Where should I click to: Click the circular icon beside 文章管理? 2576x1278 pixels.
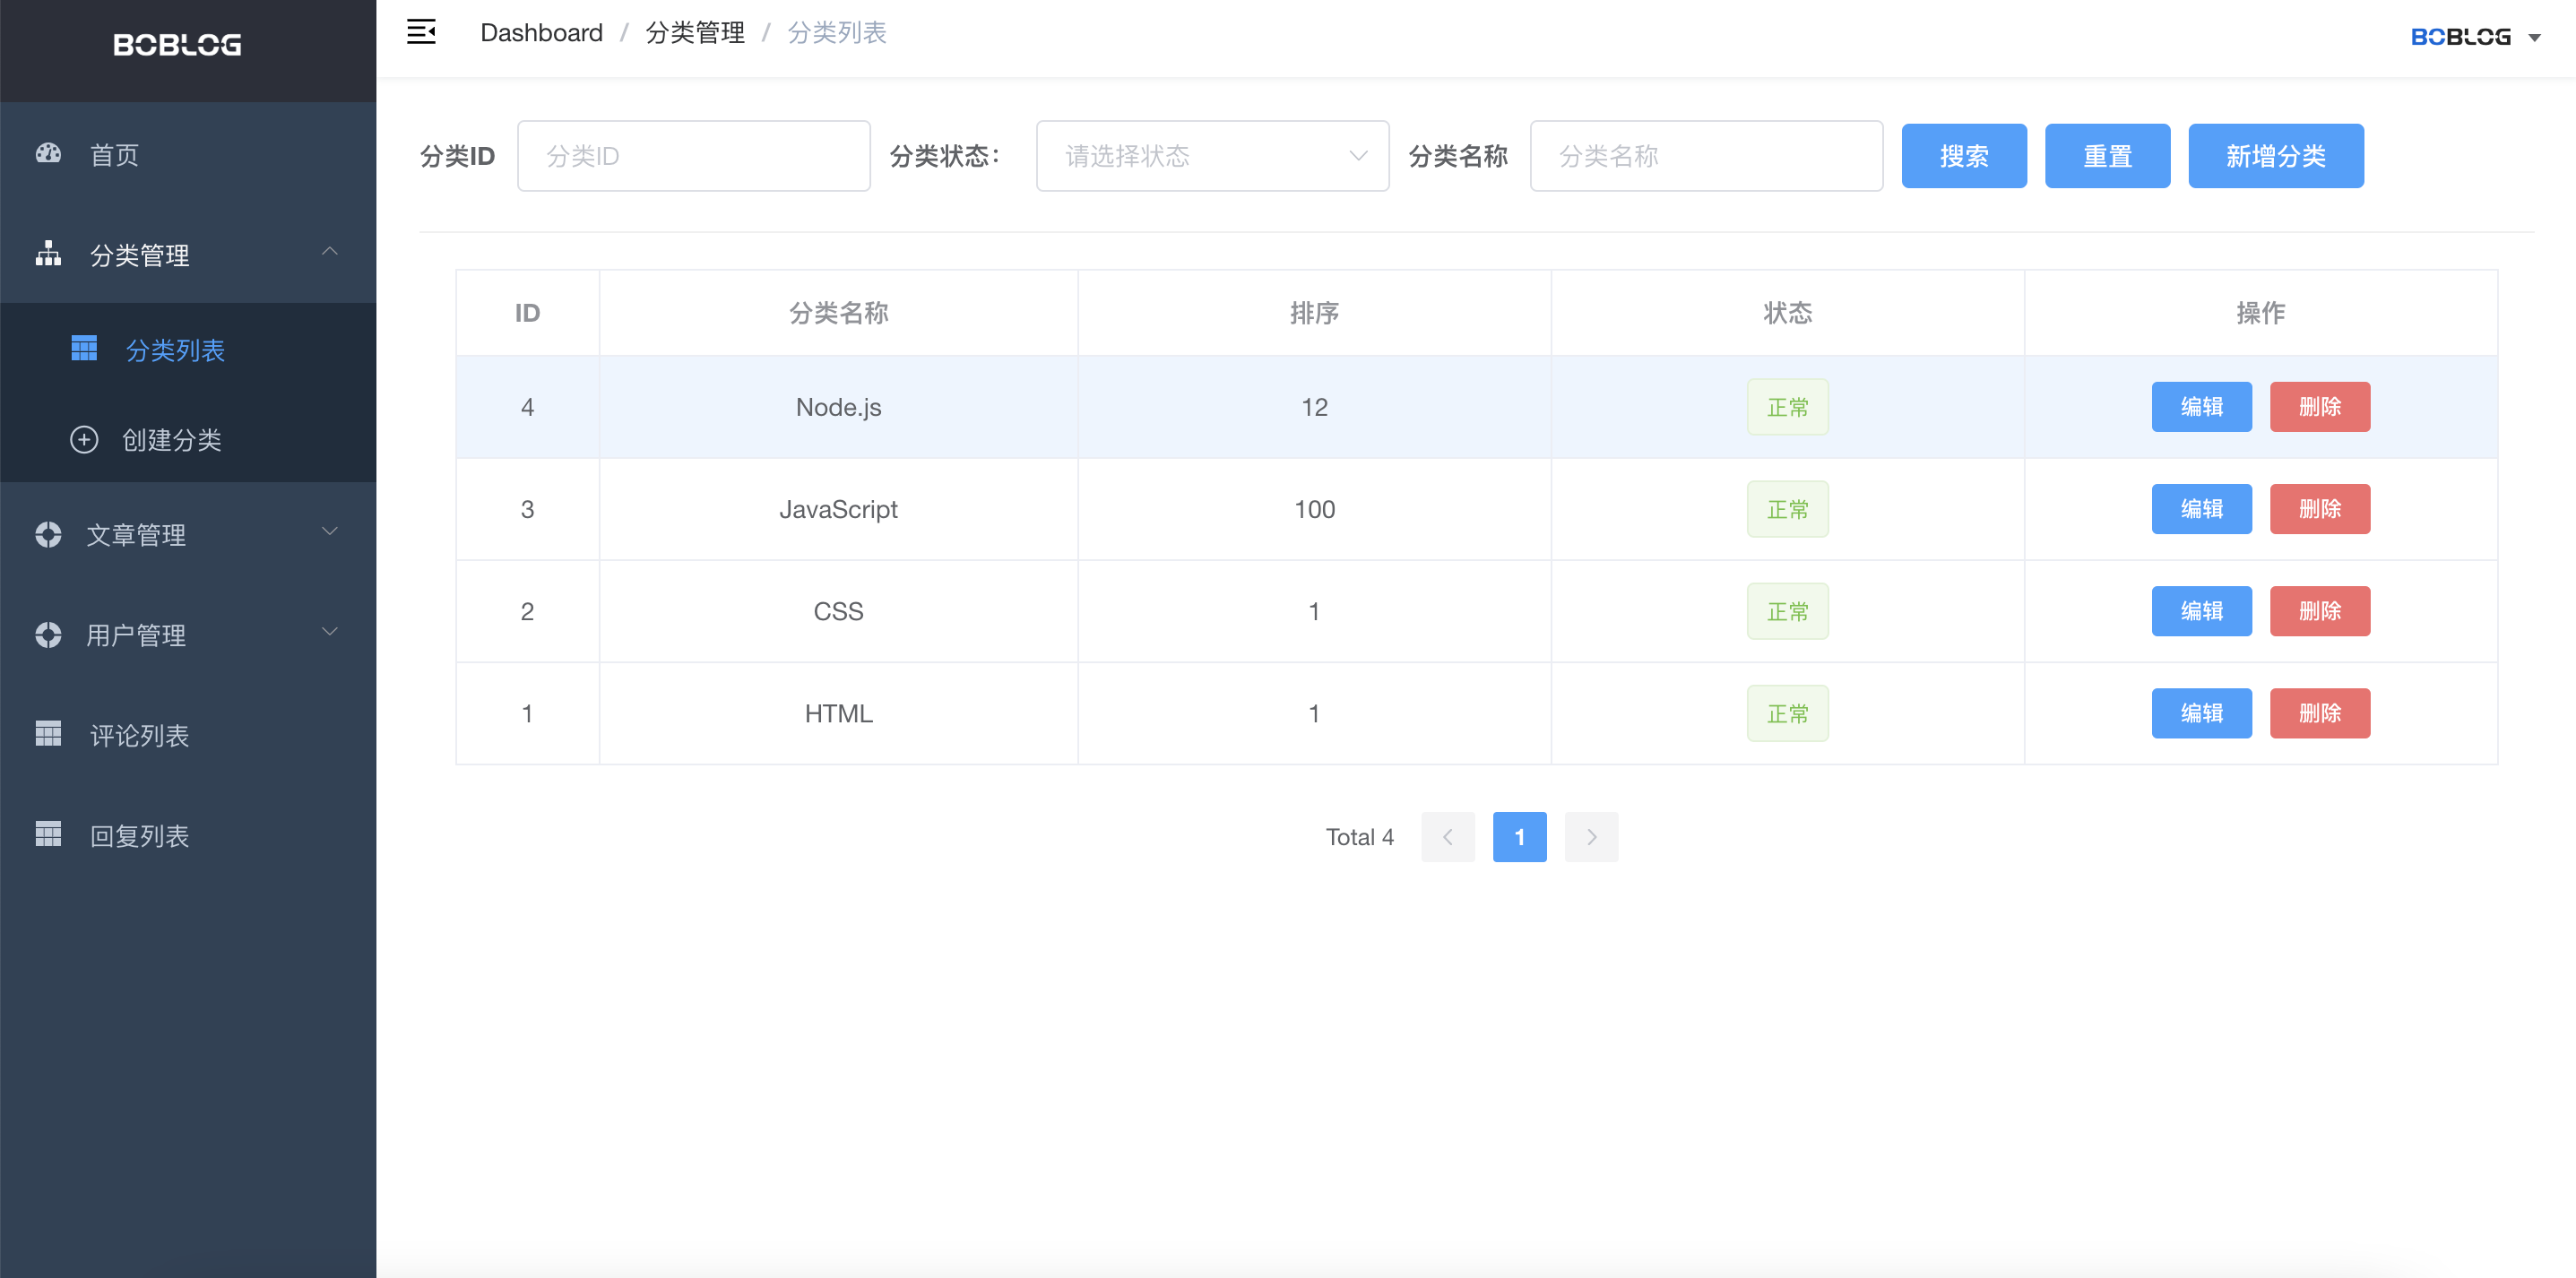(x=48, y=535)
